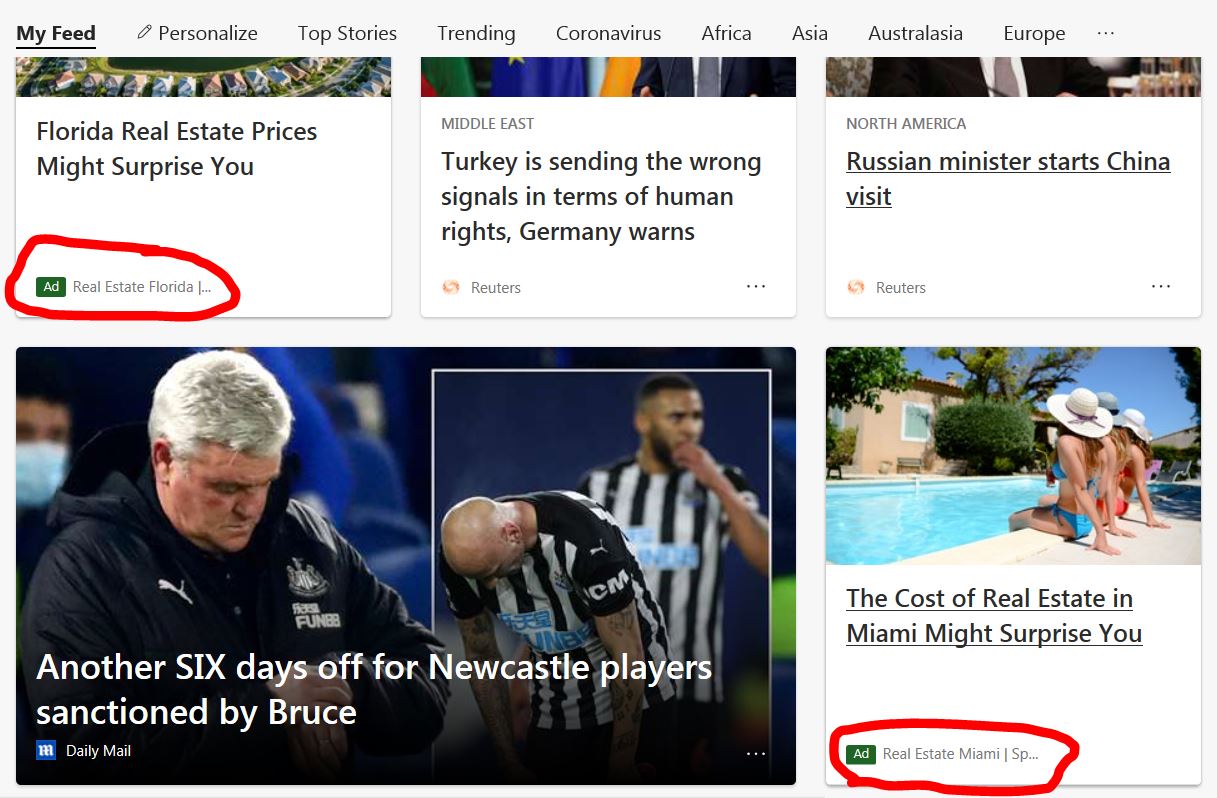Open options menu on Turkey human rights card
The image size is (1217, 798).
click(x=756, y=286)
